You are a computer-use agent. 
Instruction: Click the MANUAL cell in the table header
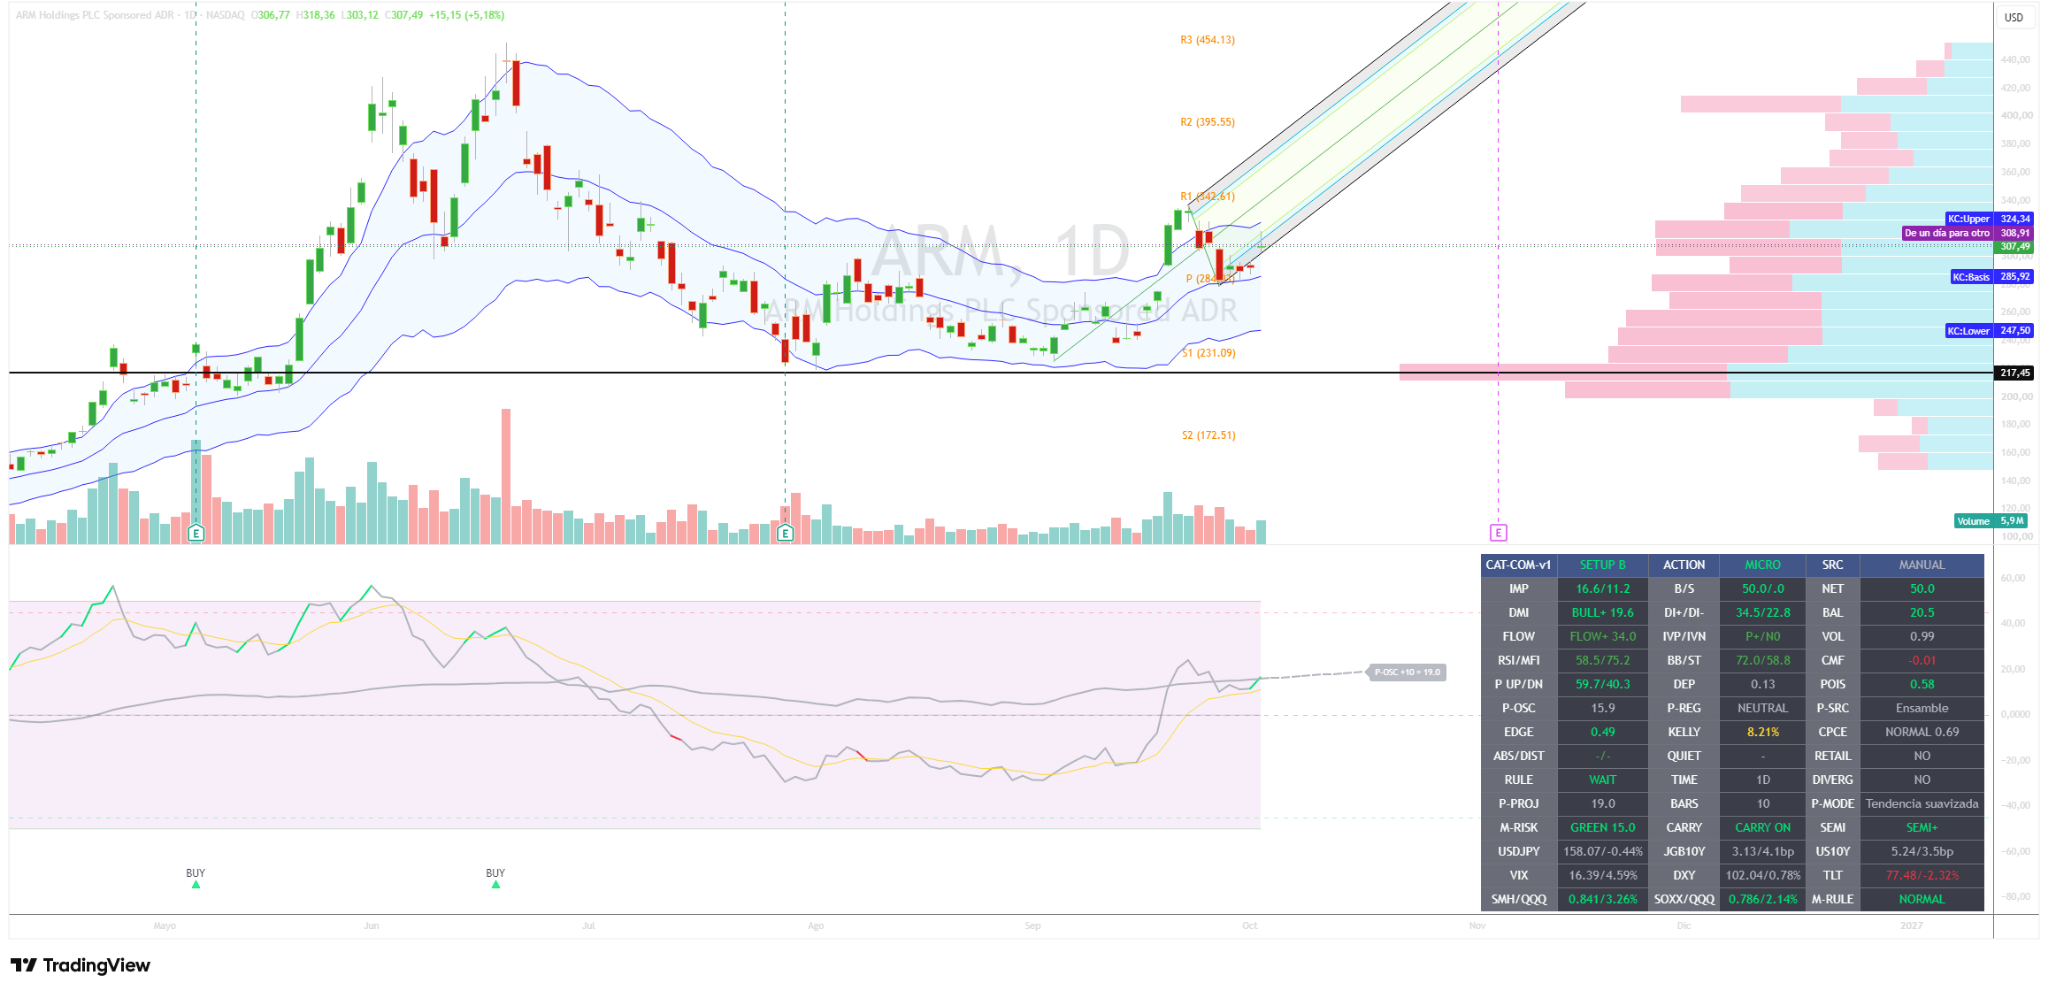(x=1921, y=565)
